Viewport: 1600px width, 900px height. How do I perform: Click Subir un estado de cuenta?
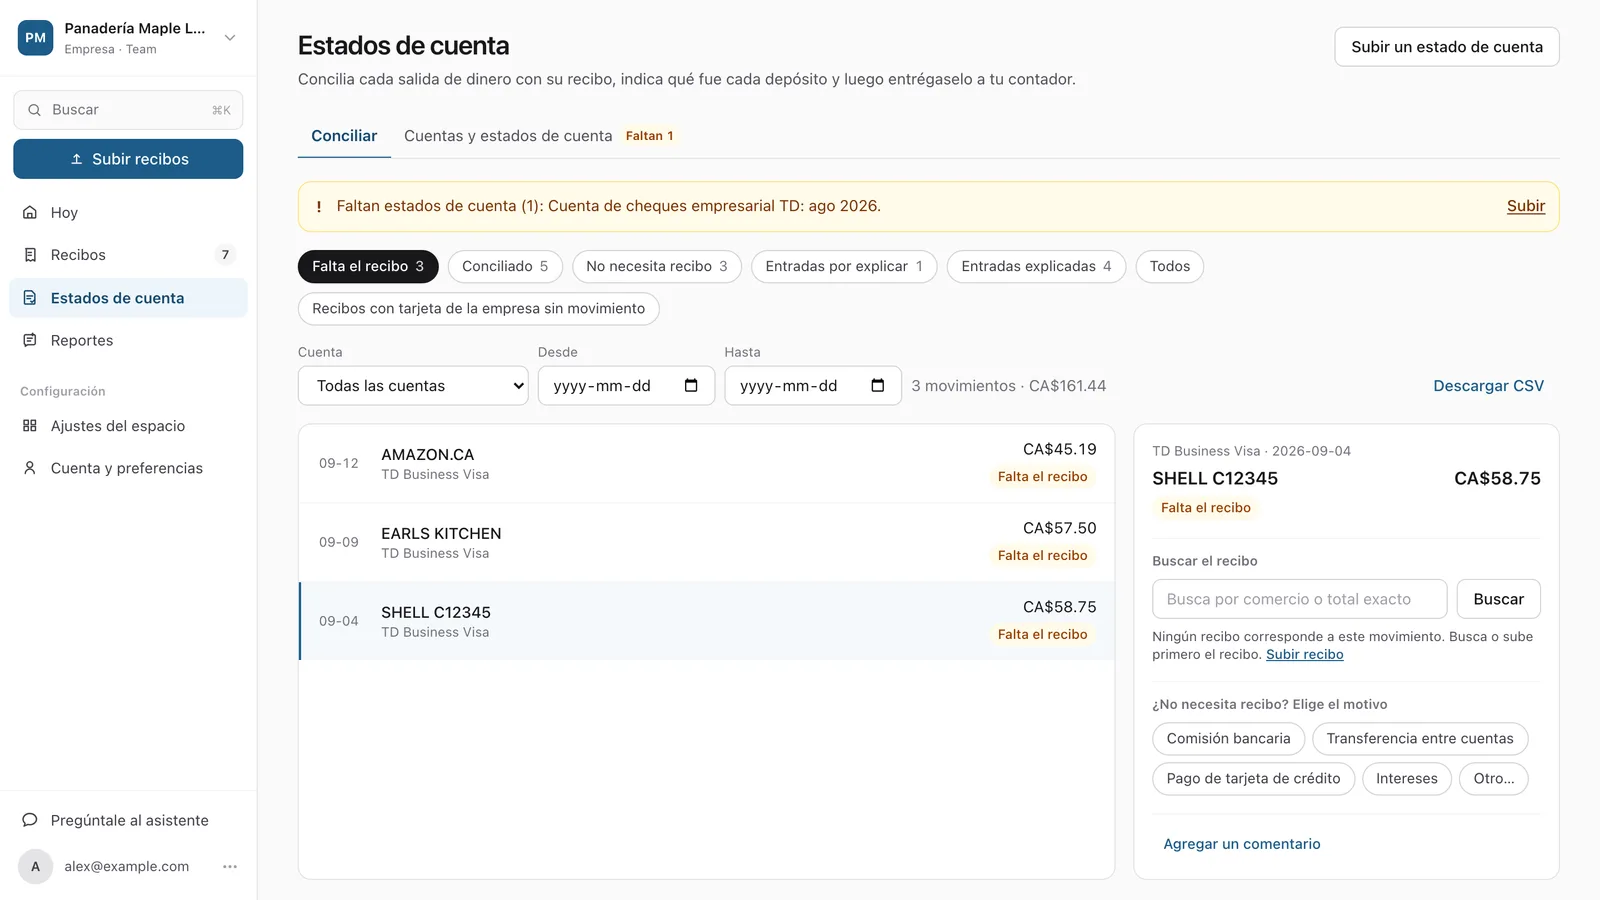(1447, 47)
